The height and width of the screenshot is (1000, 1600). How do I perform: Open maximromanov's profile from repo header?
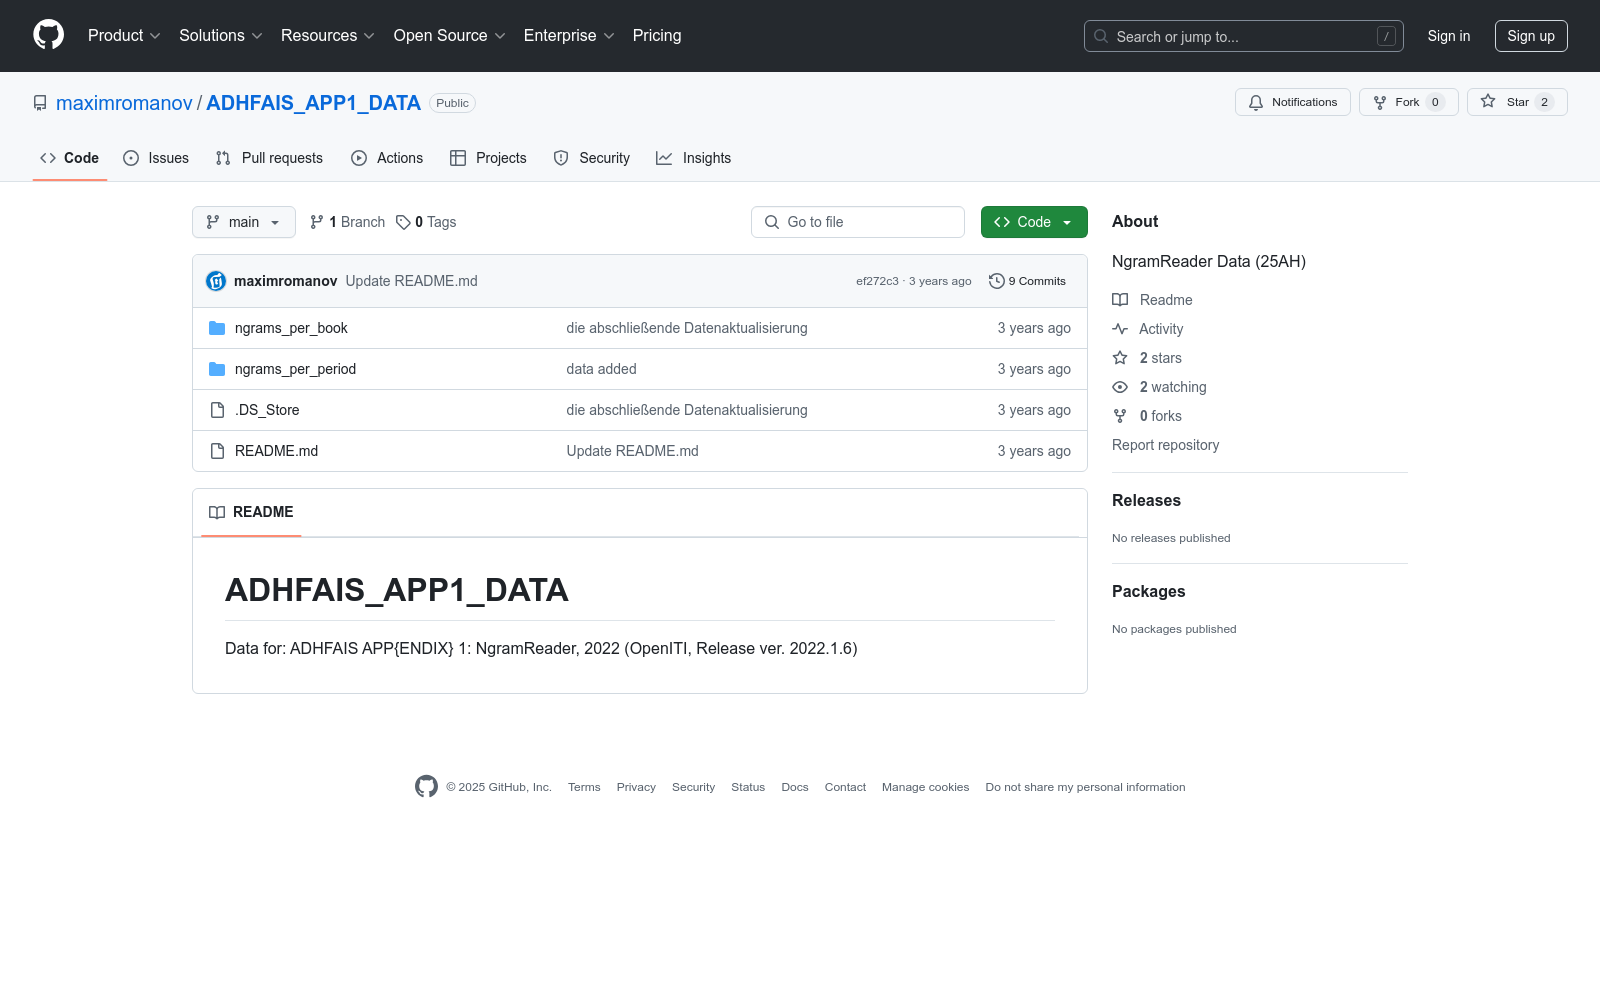click(x=124, y=103)
